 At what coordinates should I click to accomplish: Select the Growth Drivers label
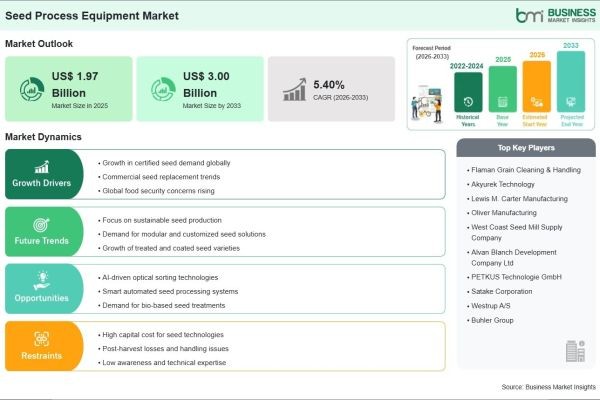point(41,183)
